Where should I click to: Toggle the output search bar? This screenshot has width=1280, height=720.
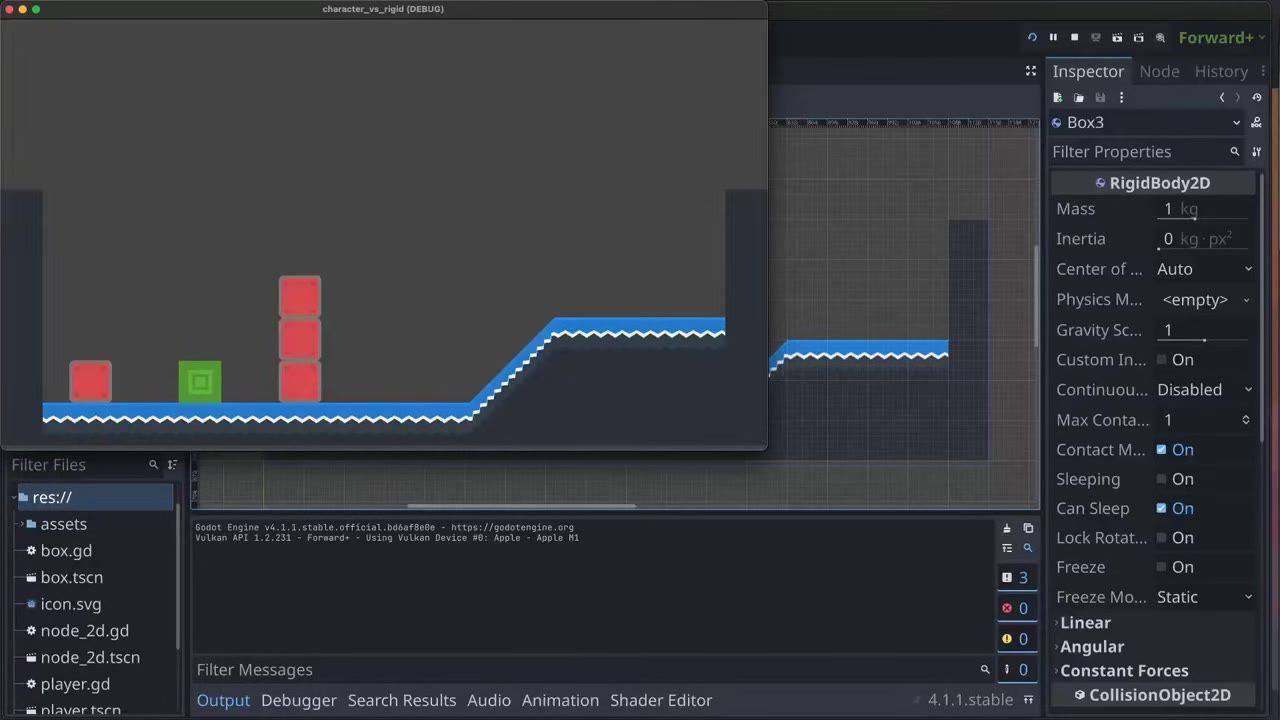1028,548
